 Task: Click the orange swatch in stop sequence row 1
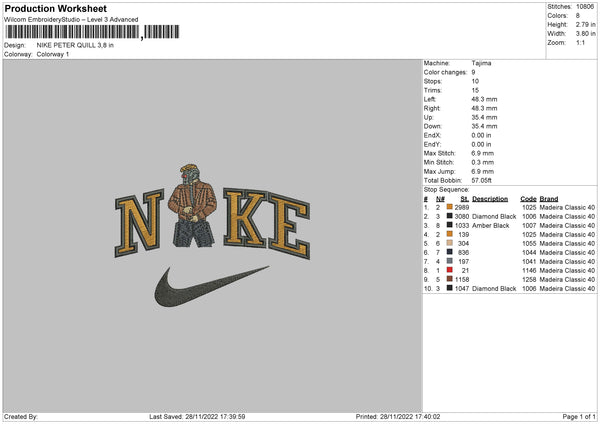[450, 207]
